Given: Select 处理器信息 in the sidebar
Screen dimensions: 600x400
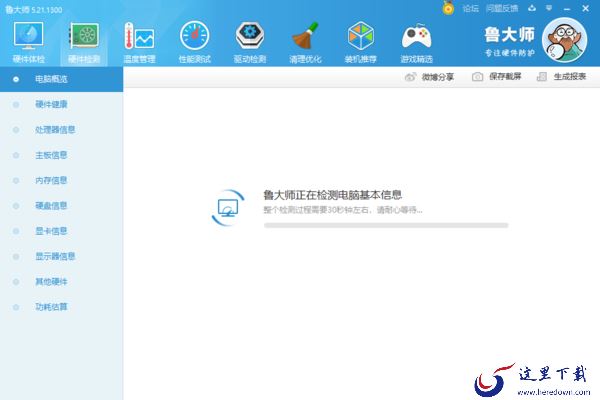Looking at the screenshot, I should pyautogui.click(x=61, y=130).
